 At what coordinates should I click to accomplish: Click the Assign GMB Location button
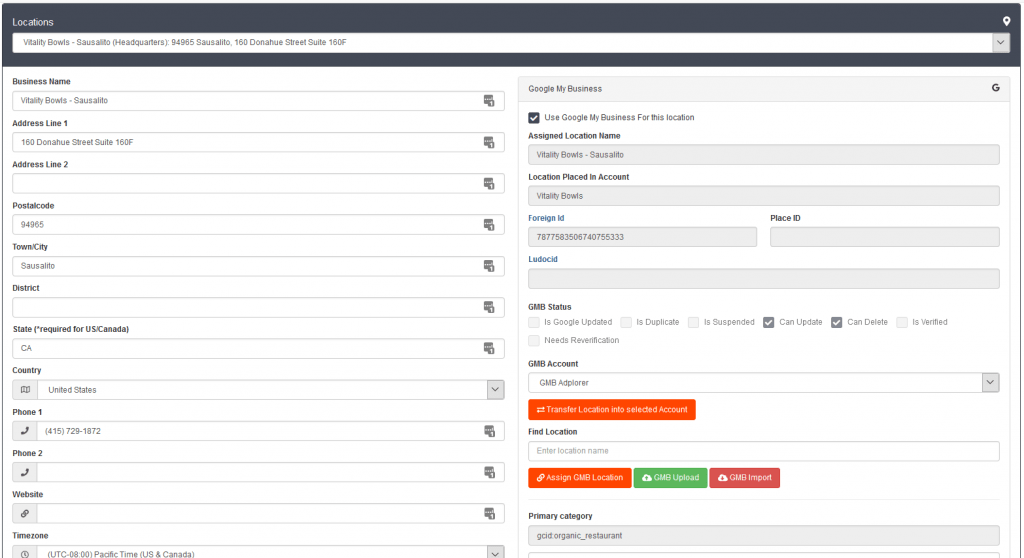579,478
